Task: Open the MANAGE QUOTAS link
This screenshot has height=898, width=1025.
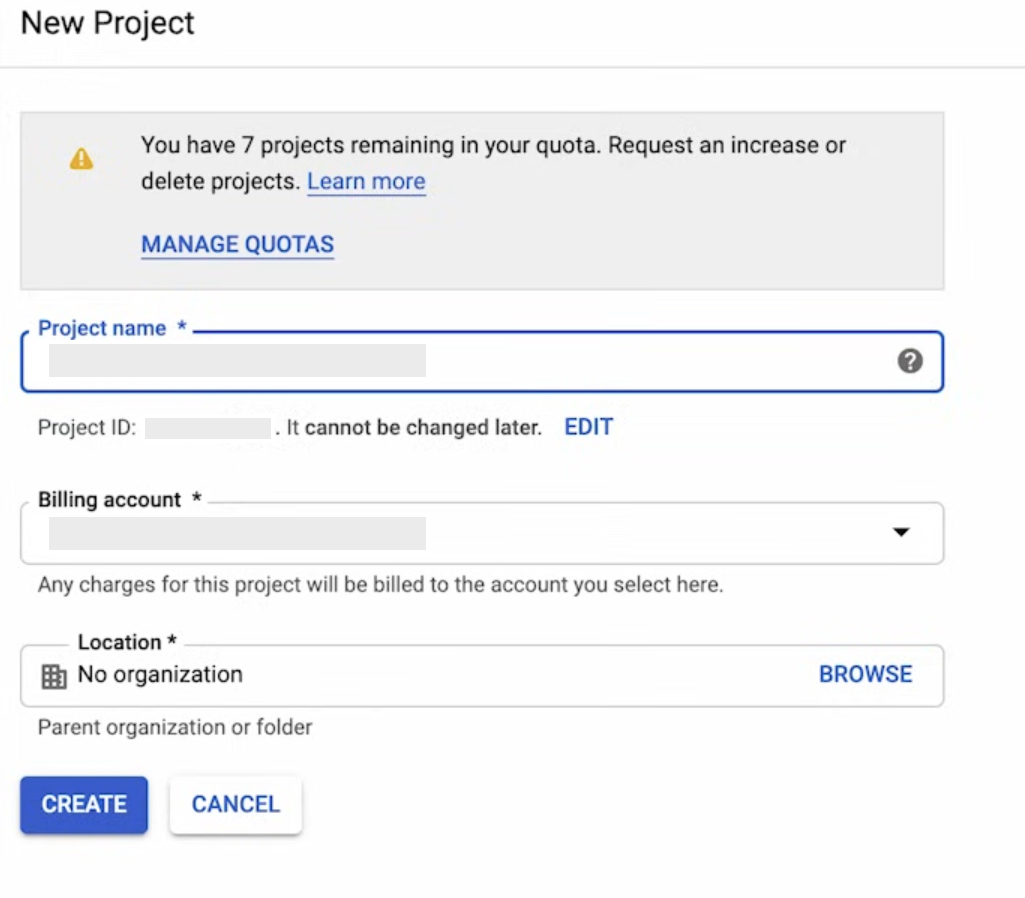Action: 237,245
